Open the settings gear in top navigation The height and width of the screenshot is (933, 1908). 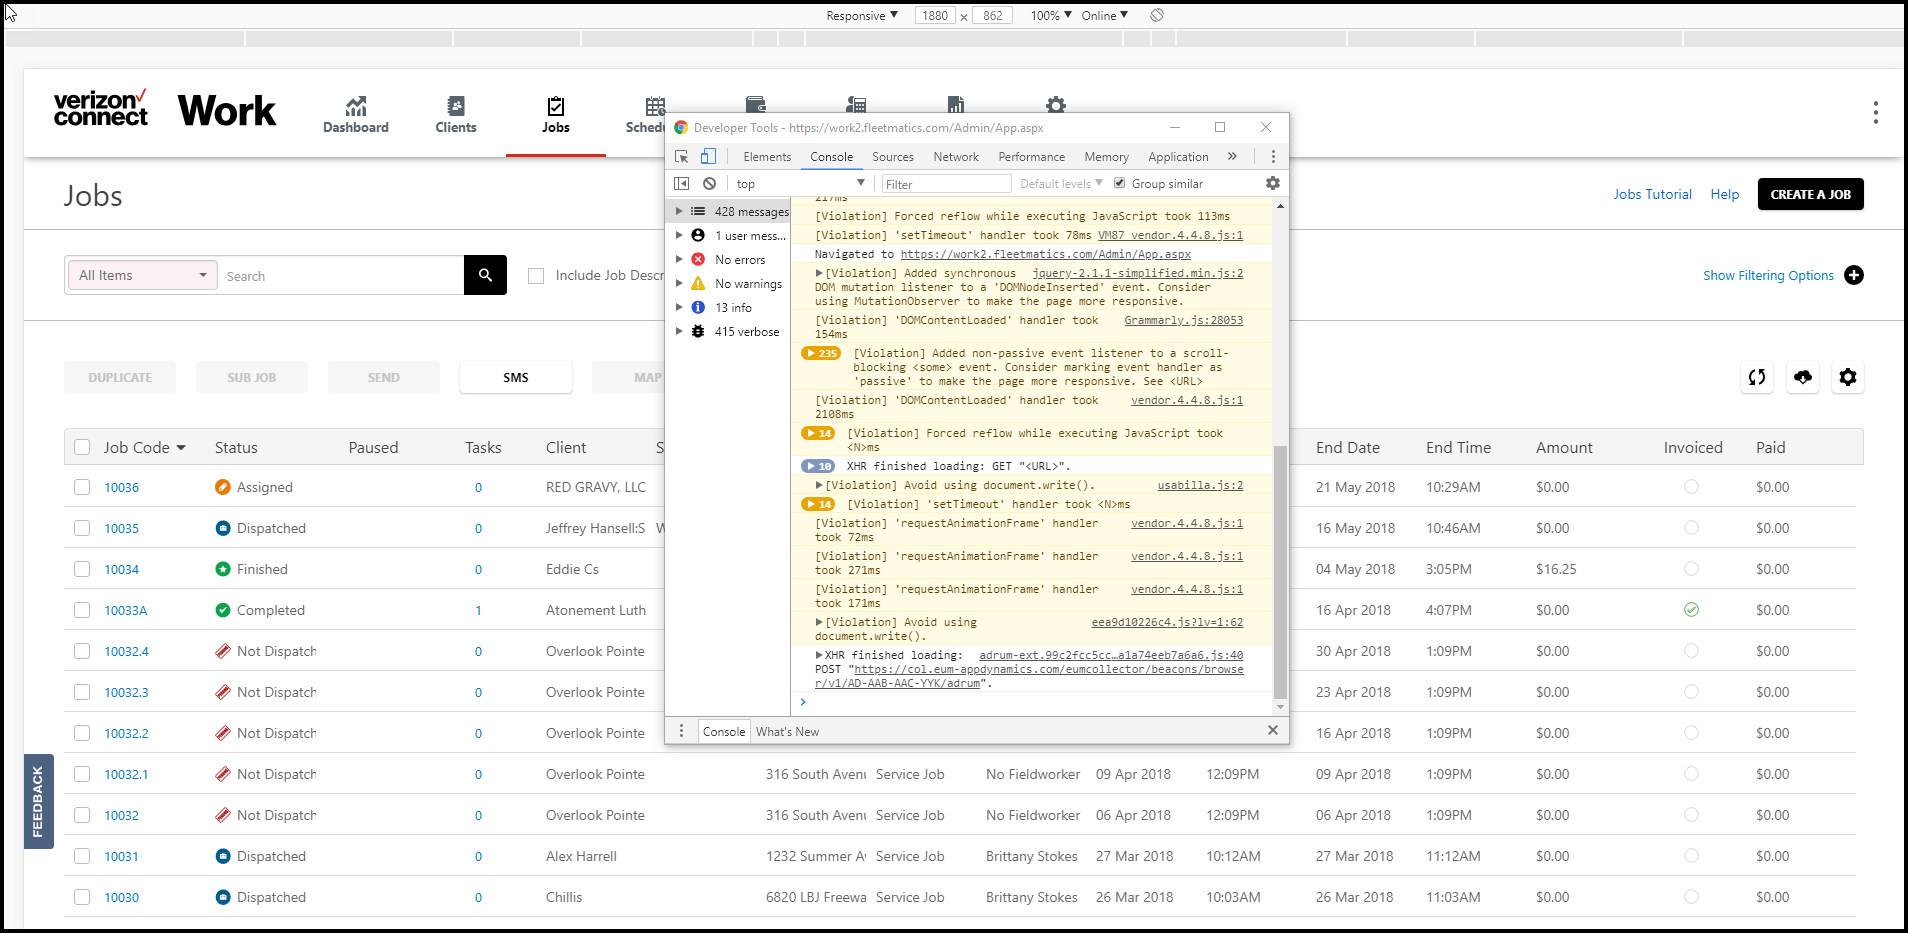point(1056,104)
